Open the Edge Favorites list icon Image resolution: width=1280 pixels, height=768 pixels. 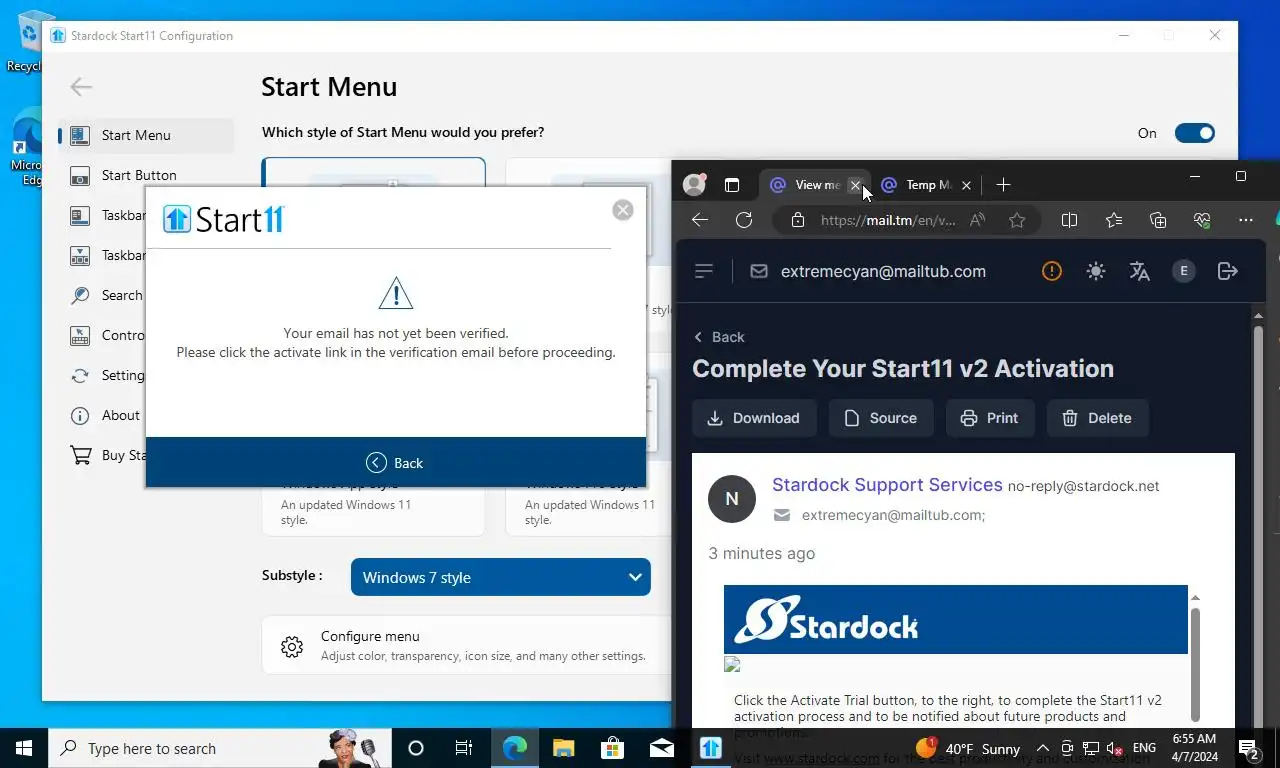click(x=1114, y=220)
